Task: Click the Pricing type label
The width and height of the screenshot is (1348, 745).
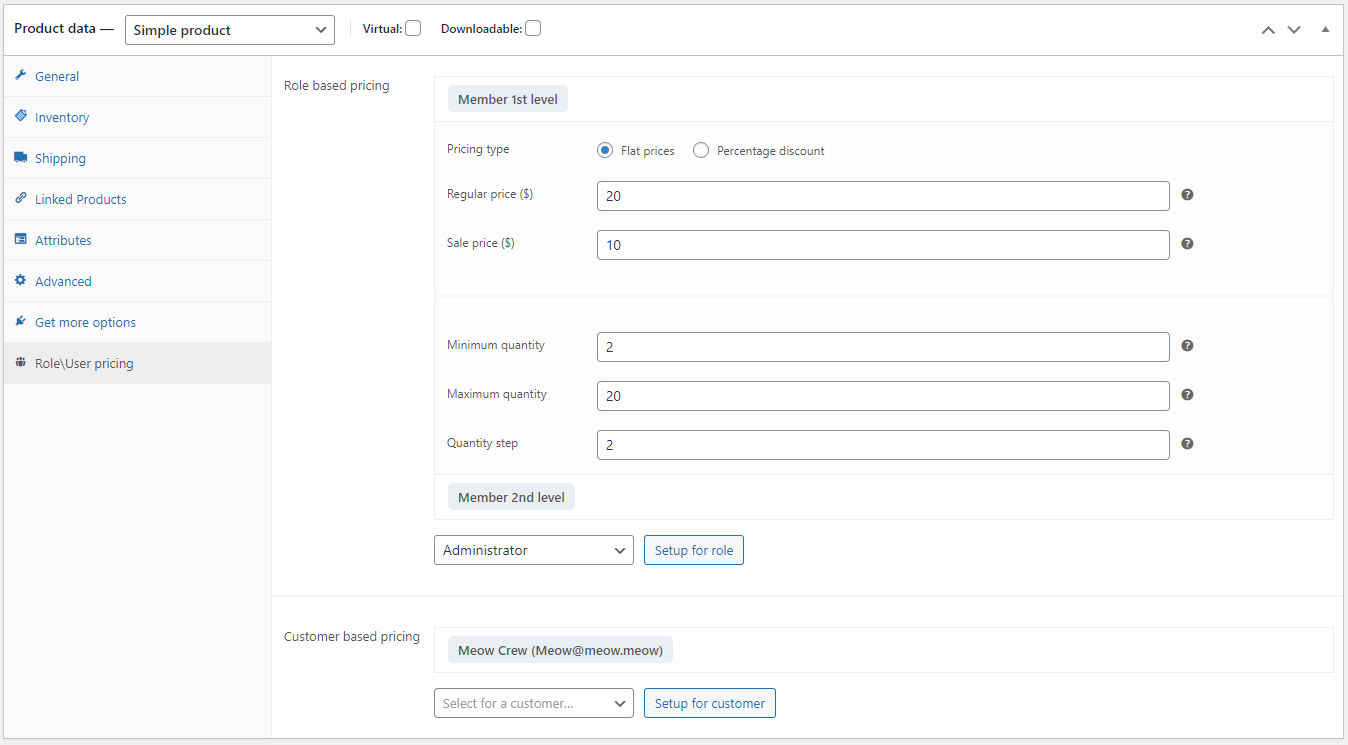Action: click(x=478, y=149)
